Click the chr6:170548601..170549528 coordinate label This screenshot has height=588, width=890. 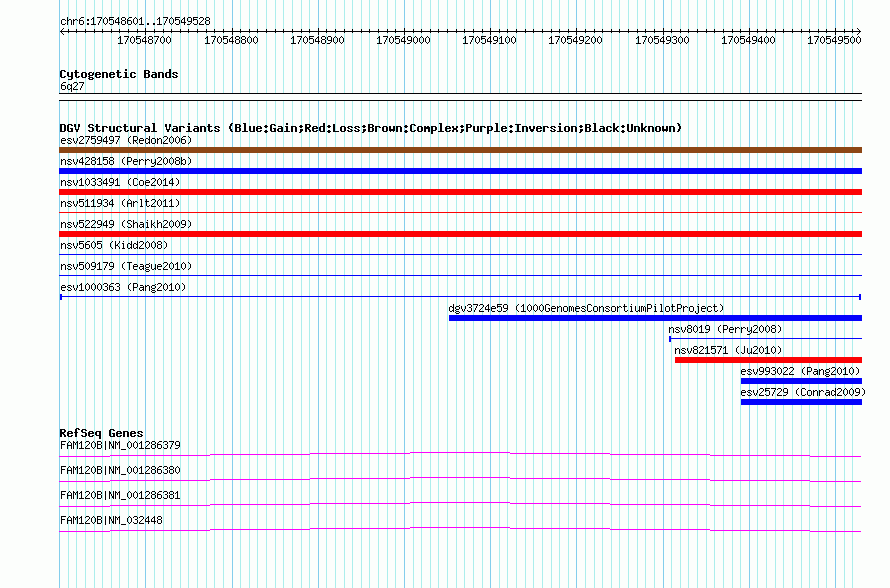click(x=135, y=21)
